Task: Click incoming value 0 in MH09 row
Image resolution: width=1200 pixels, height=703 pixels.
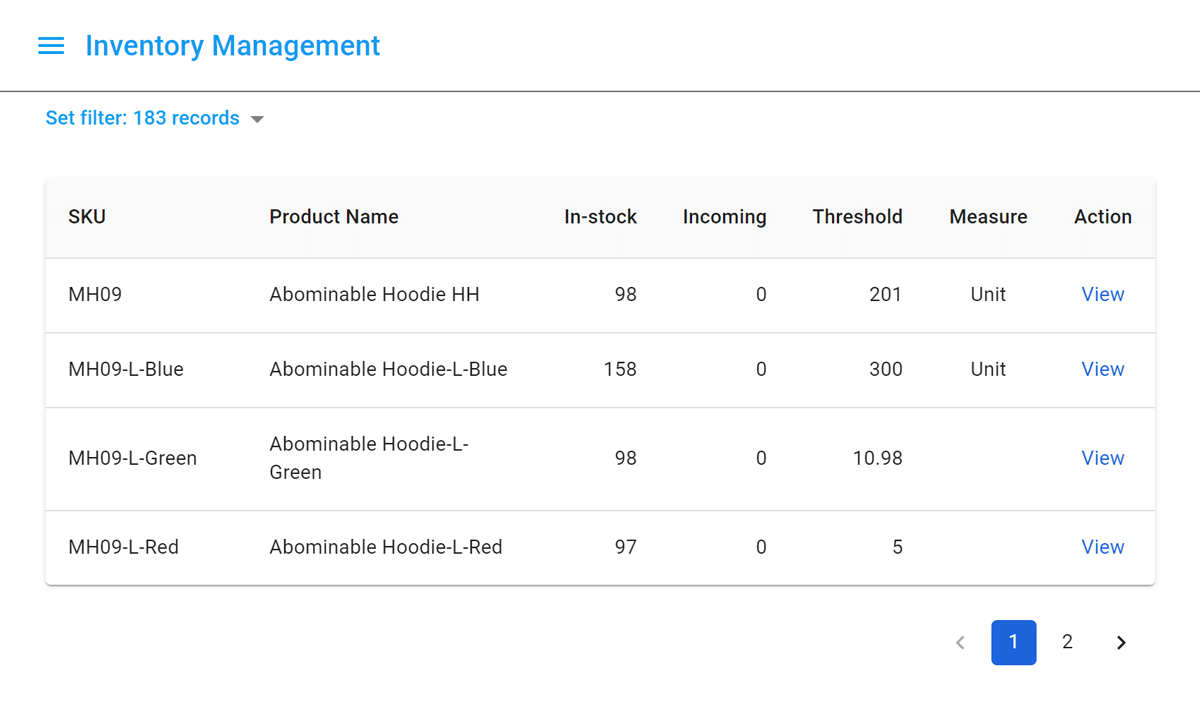Action: [x=761, y=294]
